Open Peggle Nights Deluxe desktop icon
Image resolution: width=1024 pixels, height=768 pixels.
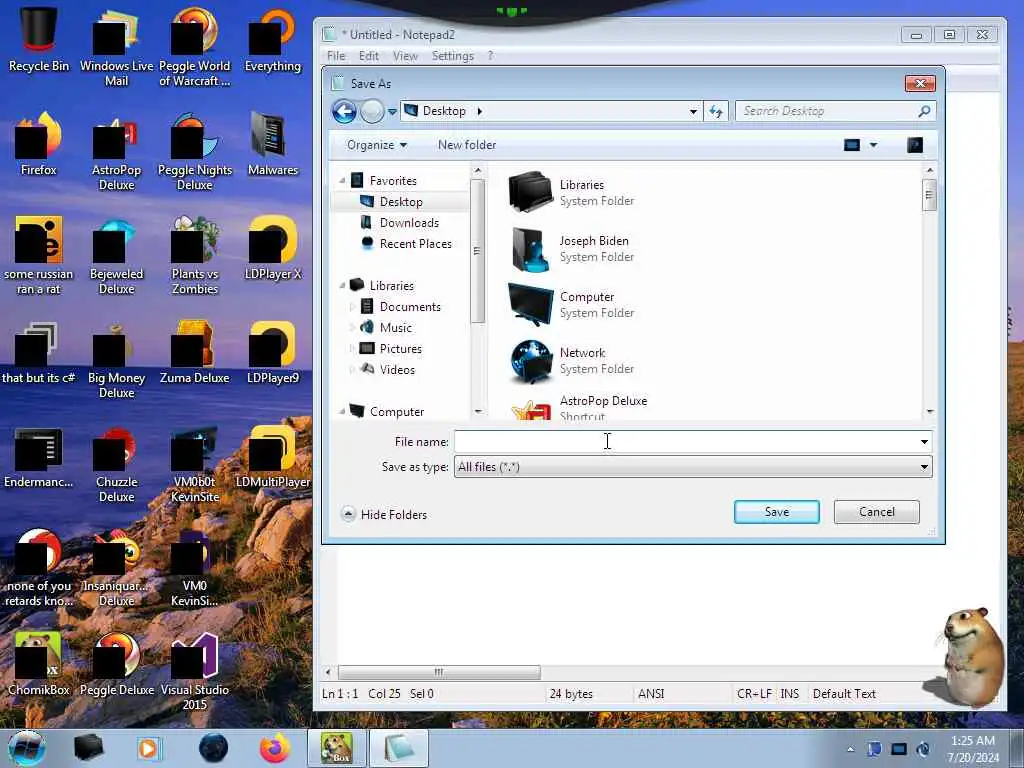click(x=195, y=152)
